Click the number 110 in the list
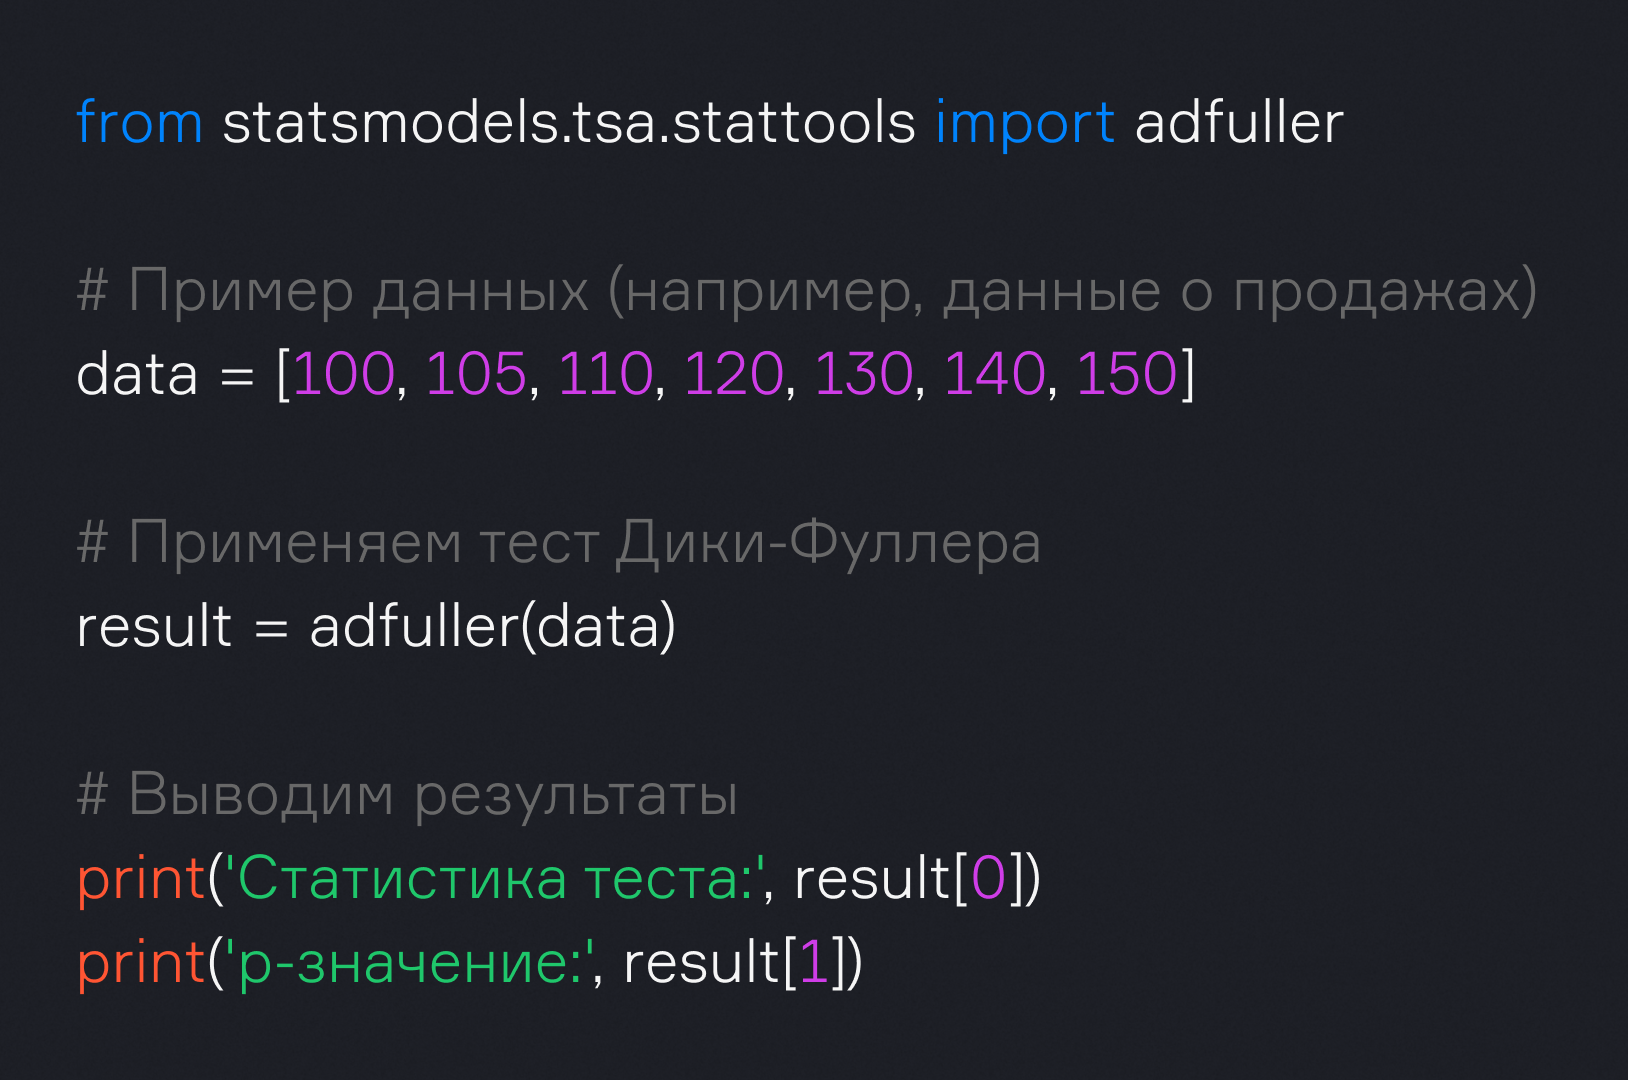Image resolution: width=1628 pixels, height=1080 pixels. [605, 375]
